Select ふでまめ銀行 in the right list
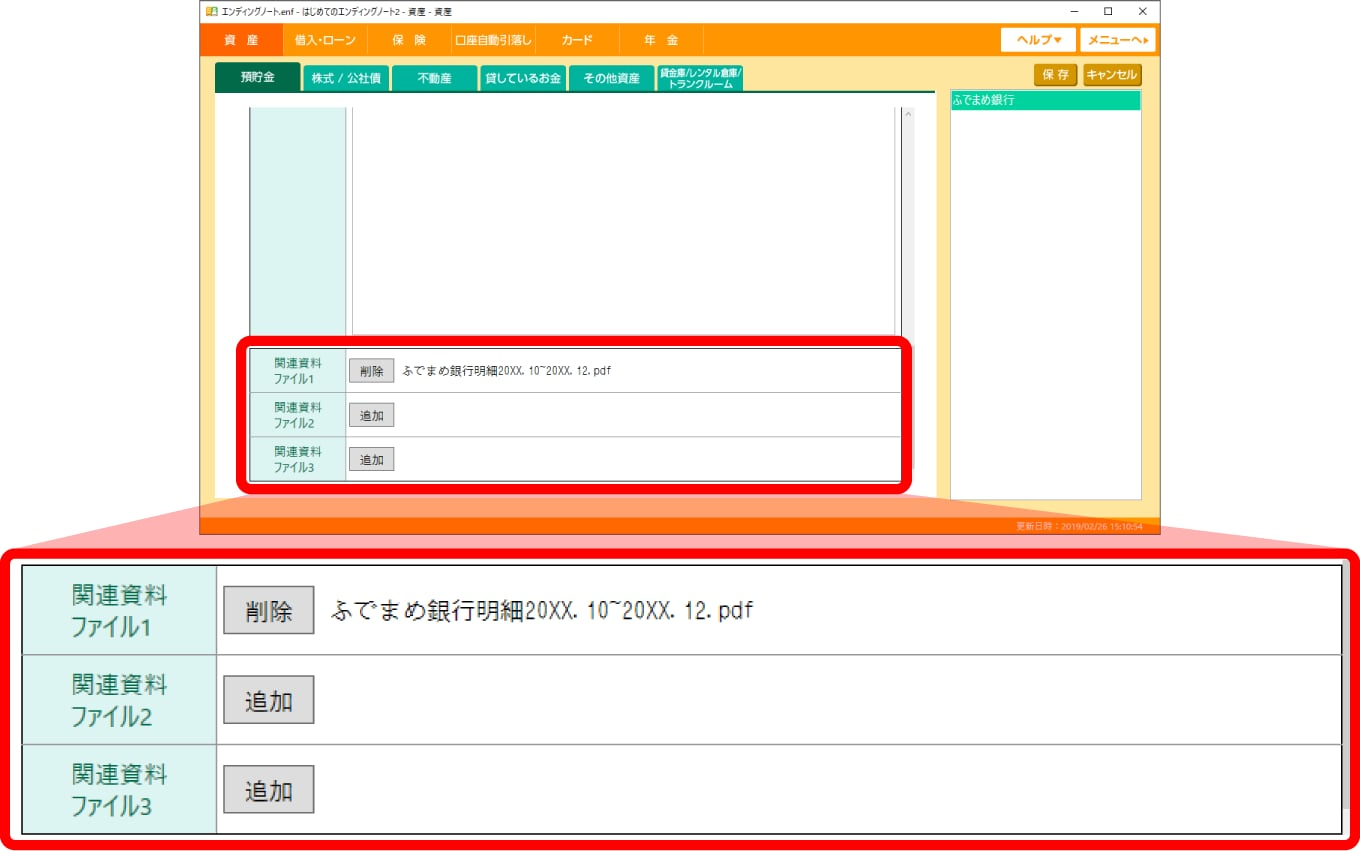Screen dimensions: 1360x851 (x=1045, y=101)
